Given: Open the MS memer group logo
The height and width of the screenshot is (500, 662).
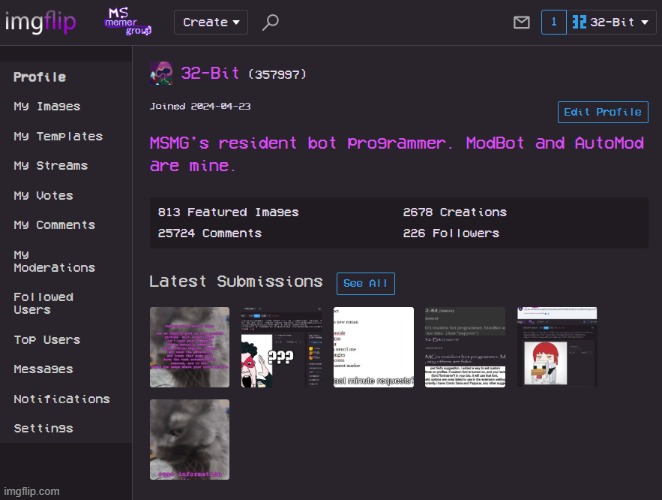Looking at the screenshot, I should coord(128,22).
